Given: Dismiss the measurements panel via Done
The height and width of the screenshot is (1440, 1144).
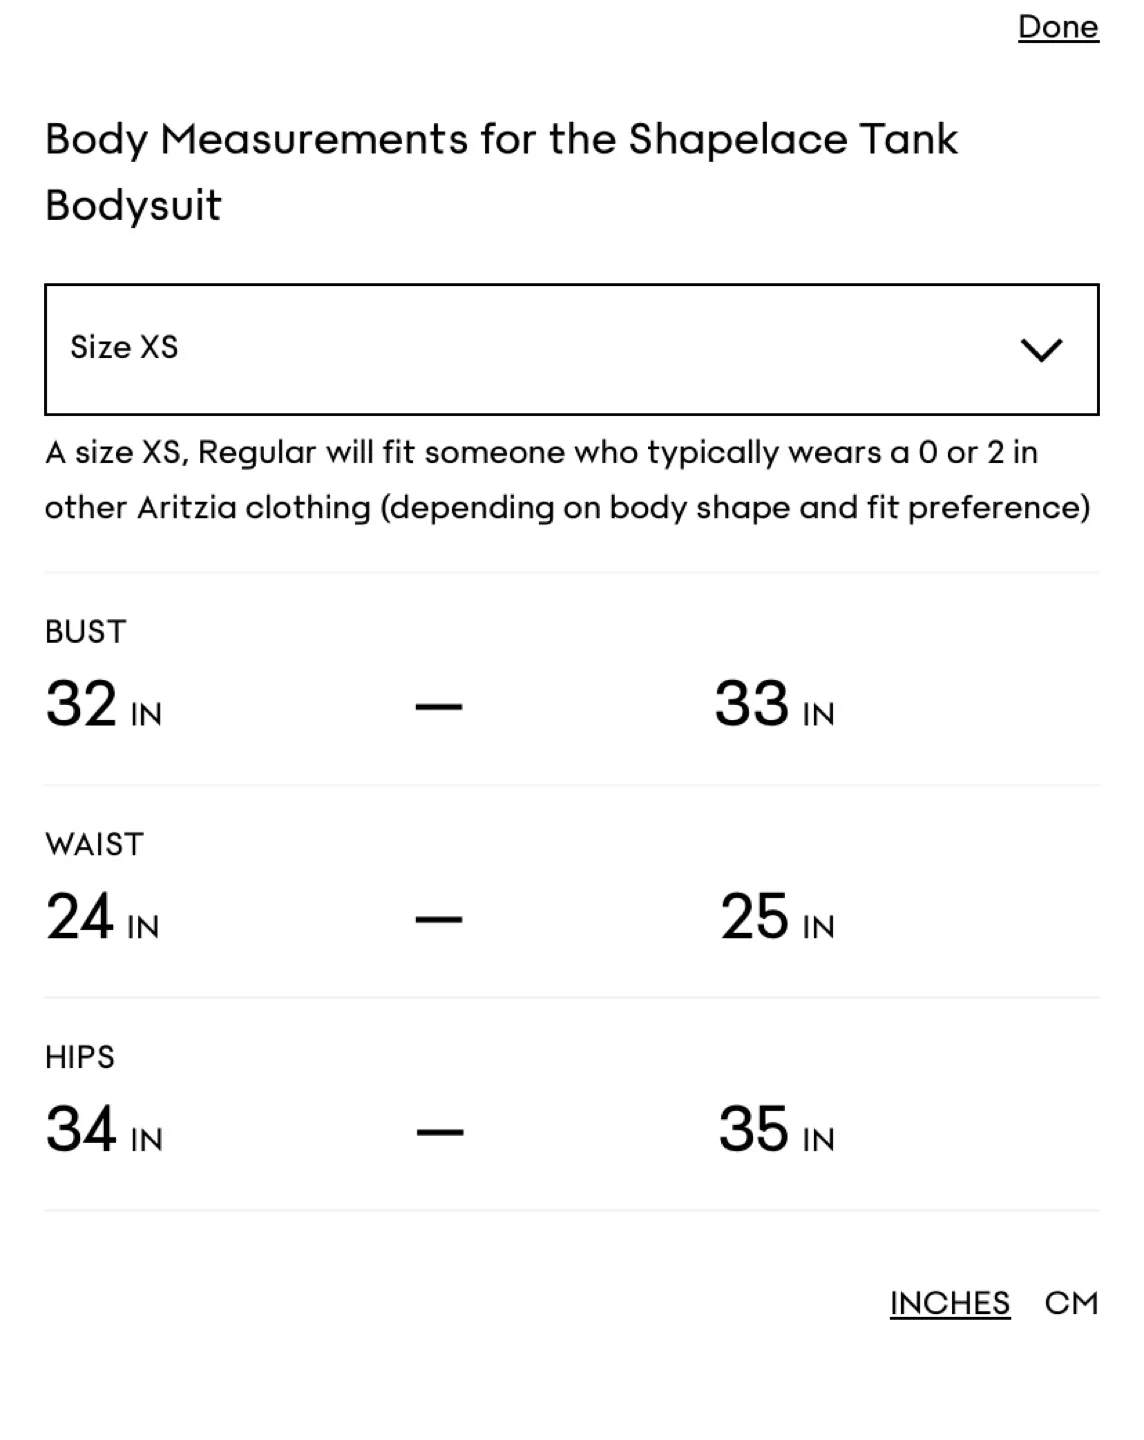Looking at the screenshot, I should tap(1057, 27).
